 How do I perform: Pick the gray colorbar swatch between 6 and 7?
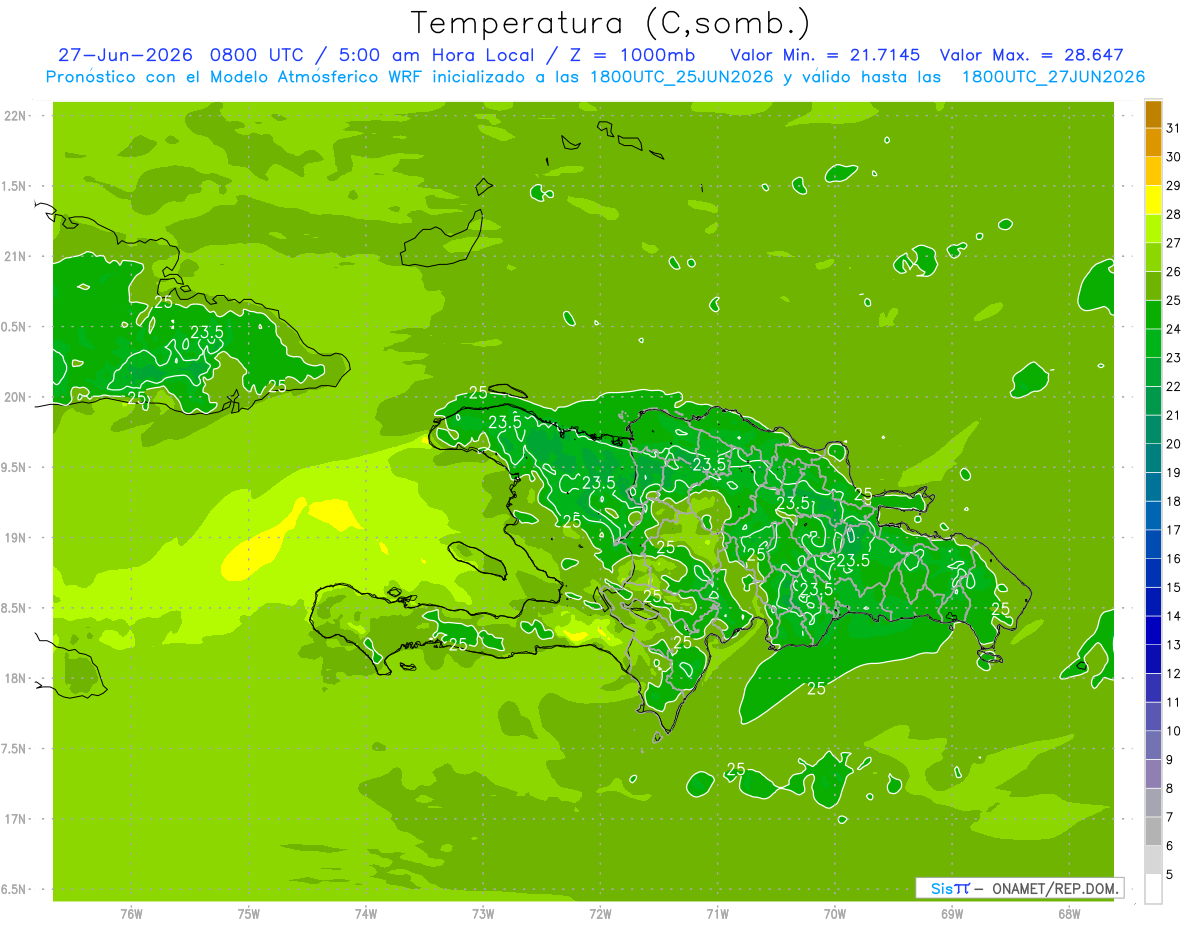click(x=1154, y=831)
